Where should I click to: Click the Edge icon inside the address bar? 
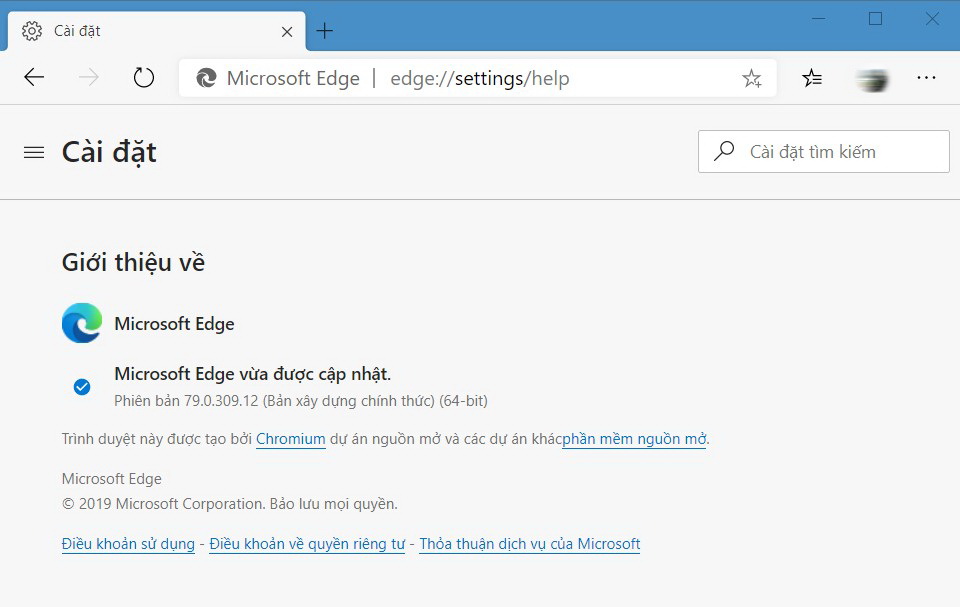tap(205, 77)
